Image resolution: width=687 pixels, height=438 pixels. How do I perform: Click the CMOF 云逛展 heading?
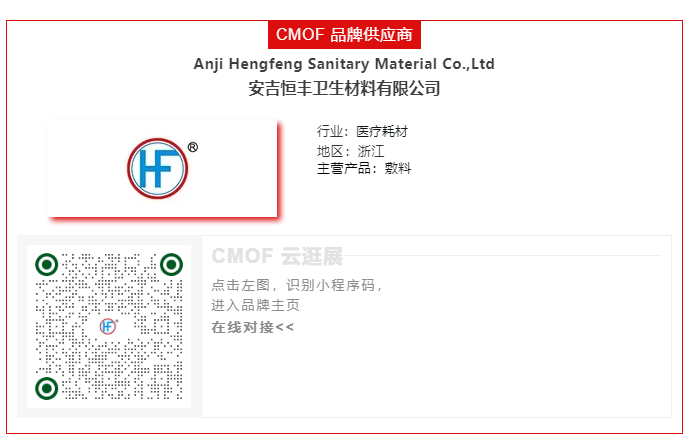(277, 256)
